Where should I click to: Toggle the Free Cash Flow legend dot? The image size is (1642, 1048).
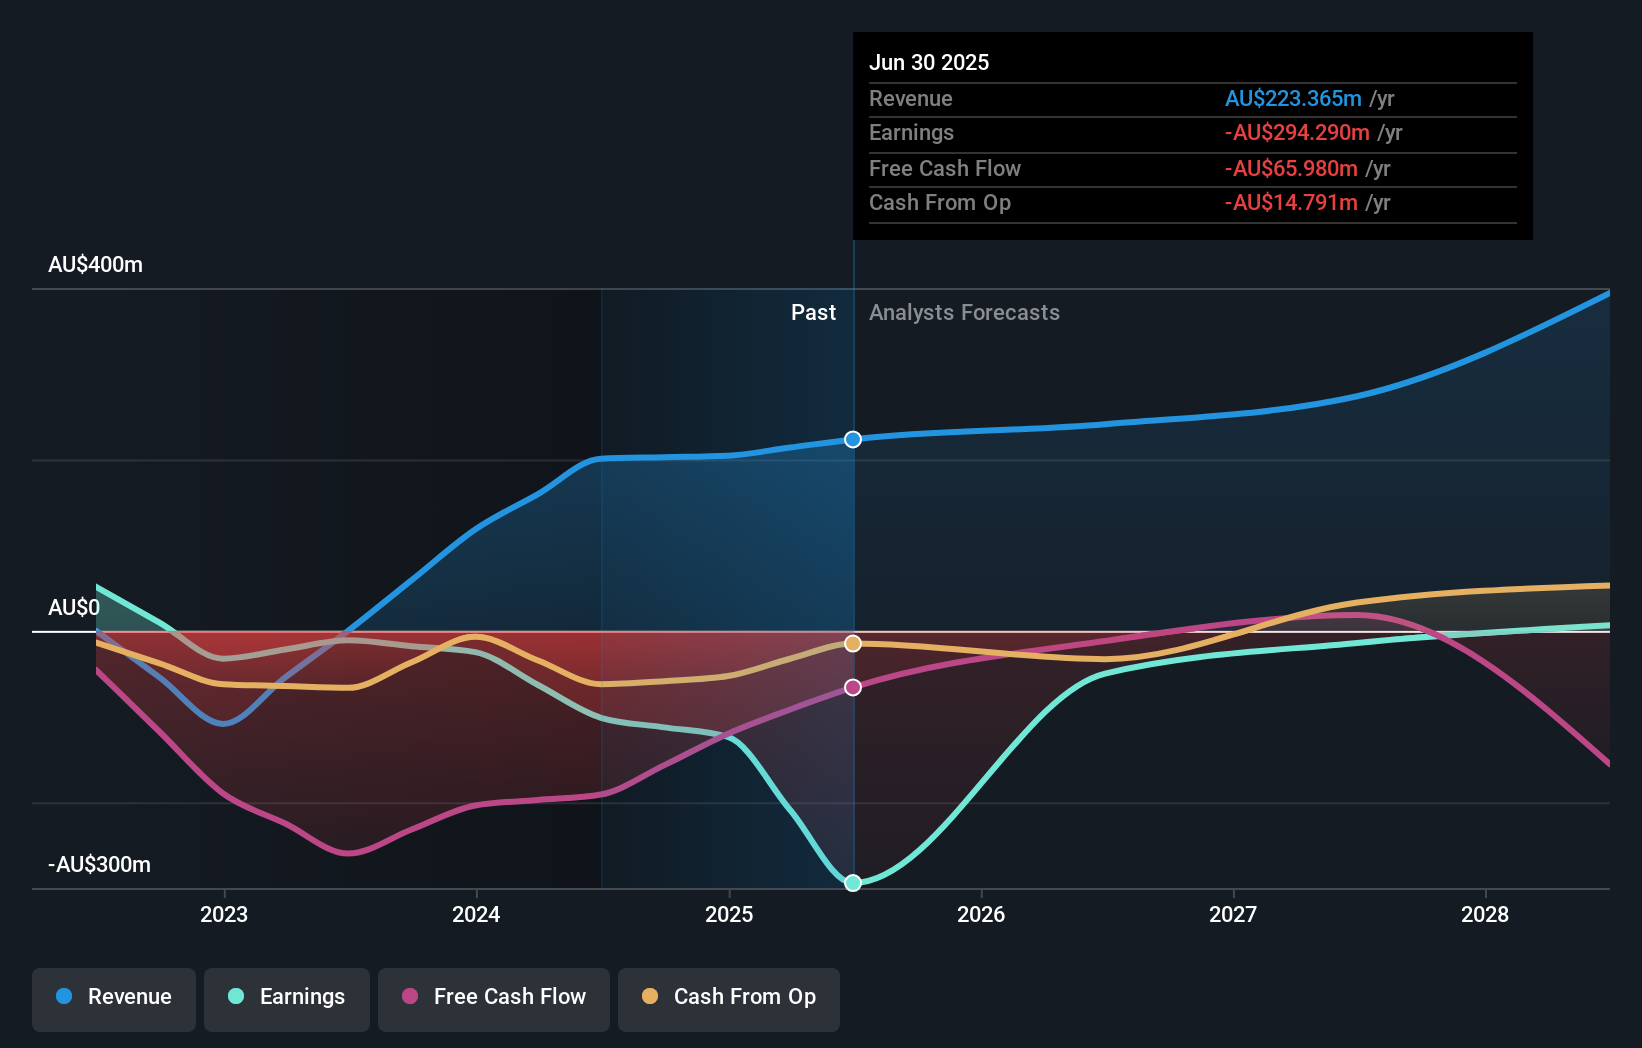tap(411, 996)
